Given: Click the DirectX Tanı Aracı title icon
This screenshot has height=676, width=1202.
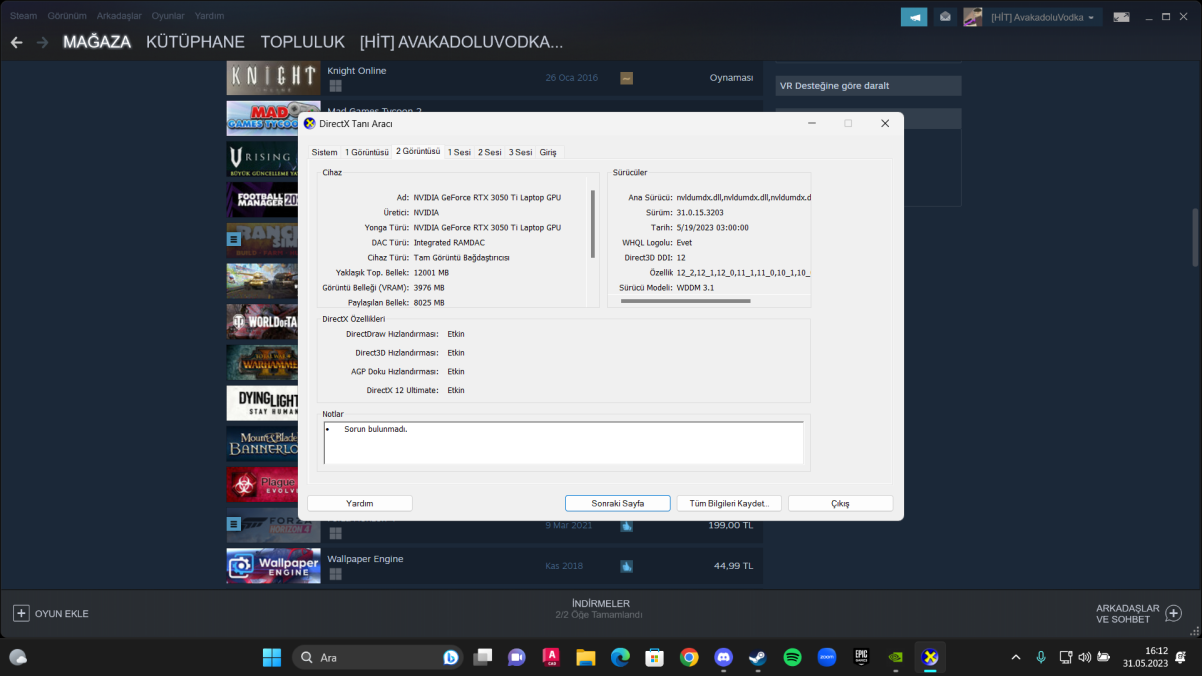Looking at the screenshot, I should 309,123.
